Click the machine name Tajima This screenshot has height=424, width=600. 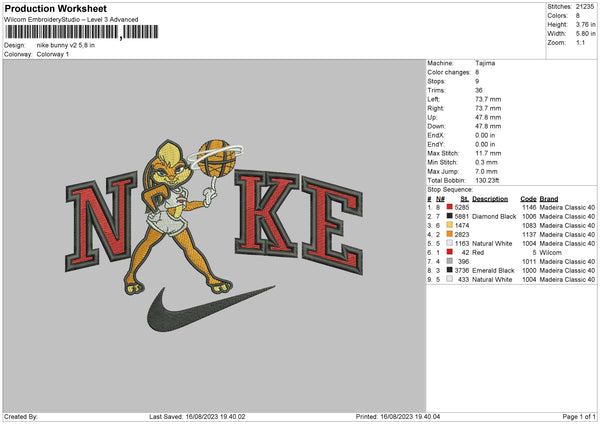[x=485, y=63]
